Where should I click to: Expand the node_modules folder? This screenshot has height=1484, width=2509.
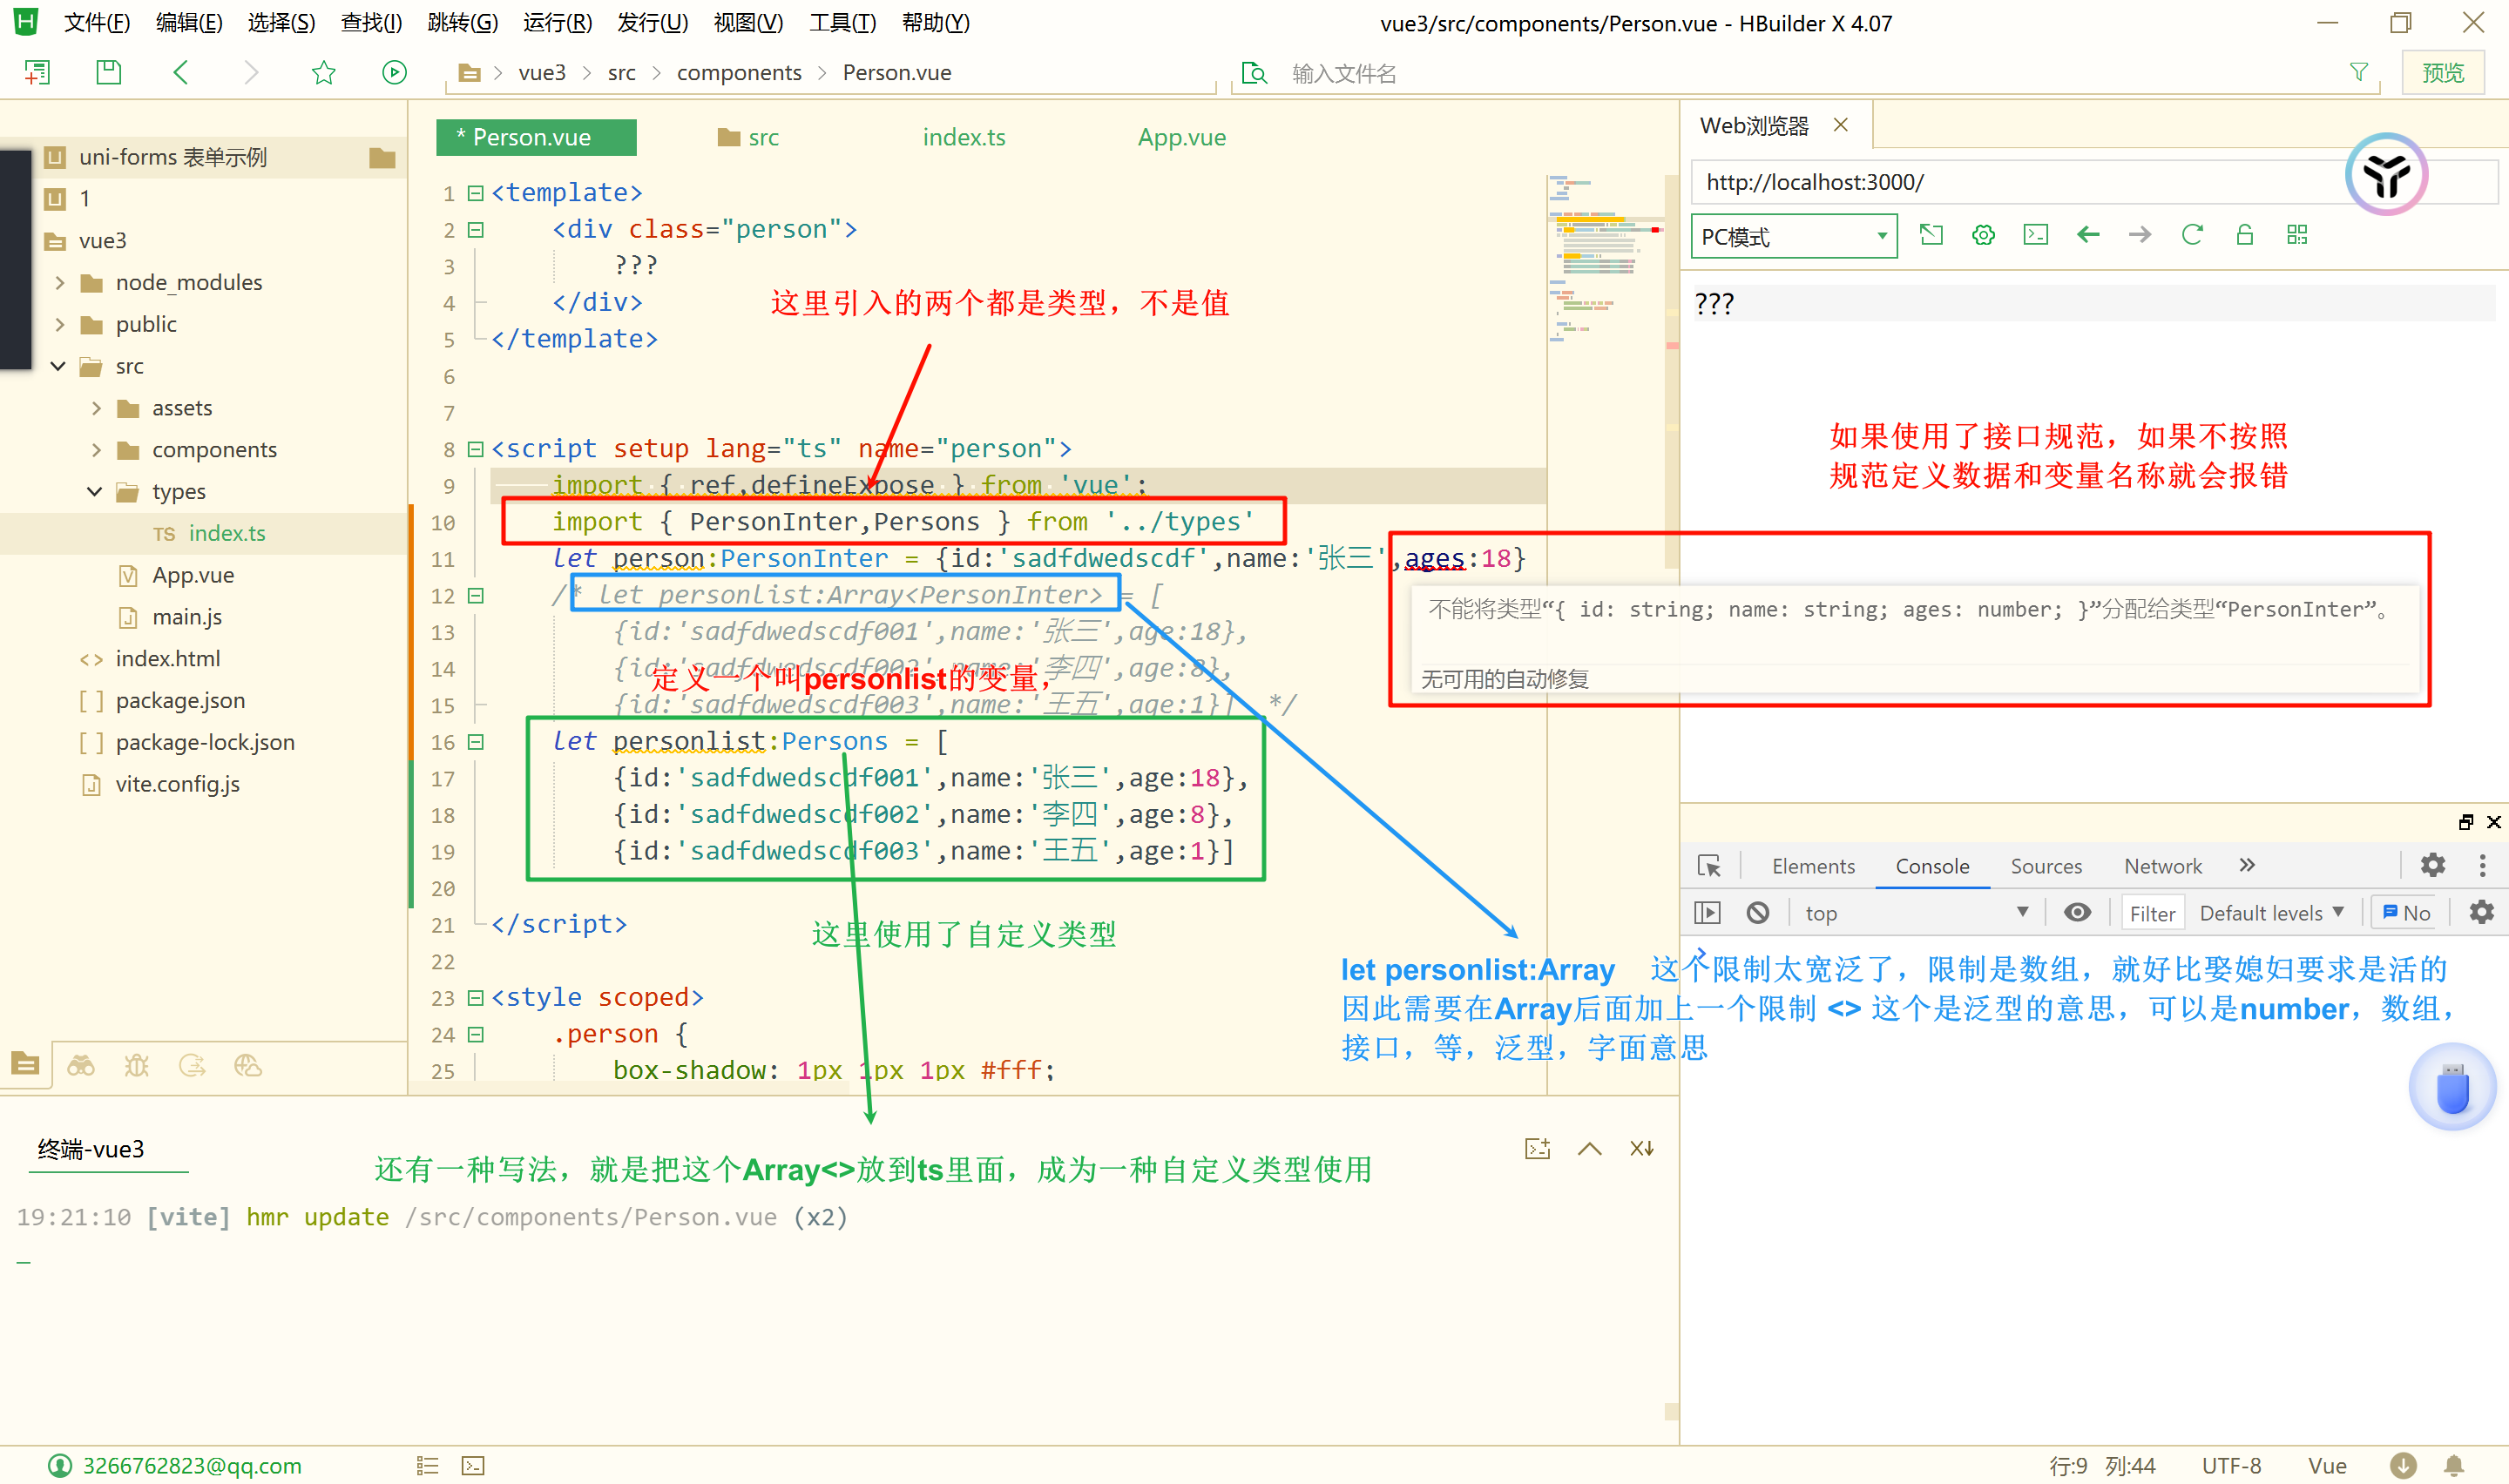click(60, 283)
